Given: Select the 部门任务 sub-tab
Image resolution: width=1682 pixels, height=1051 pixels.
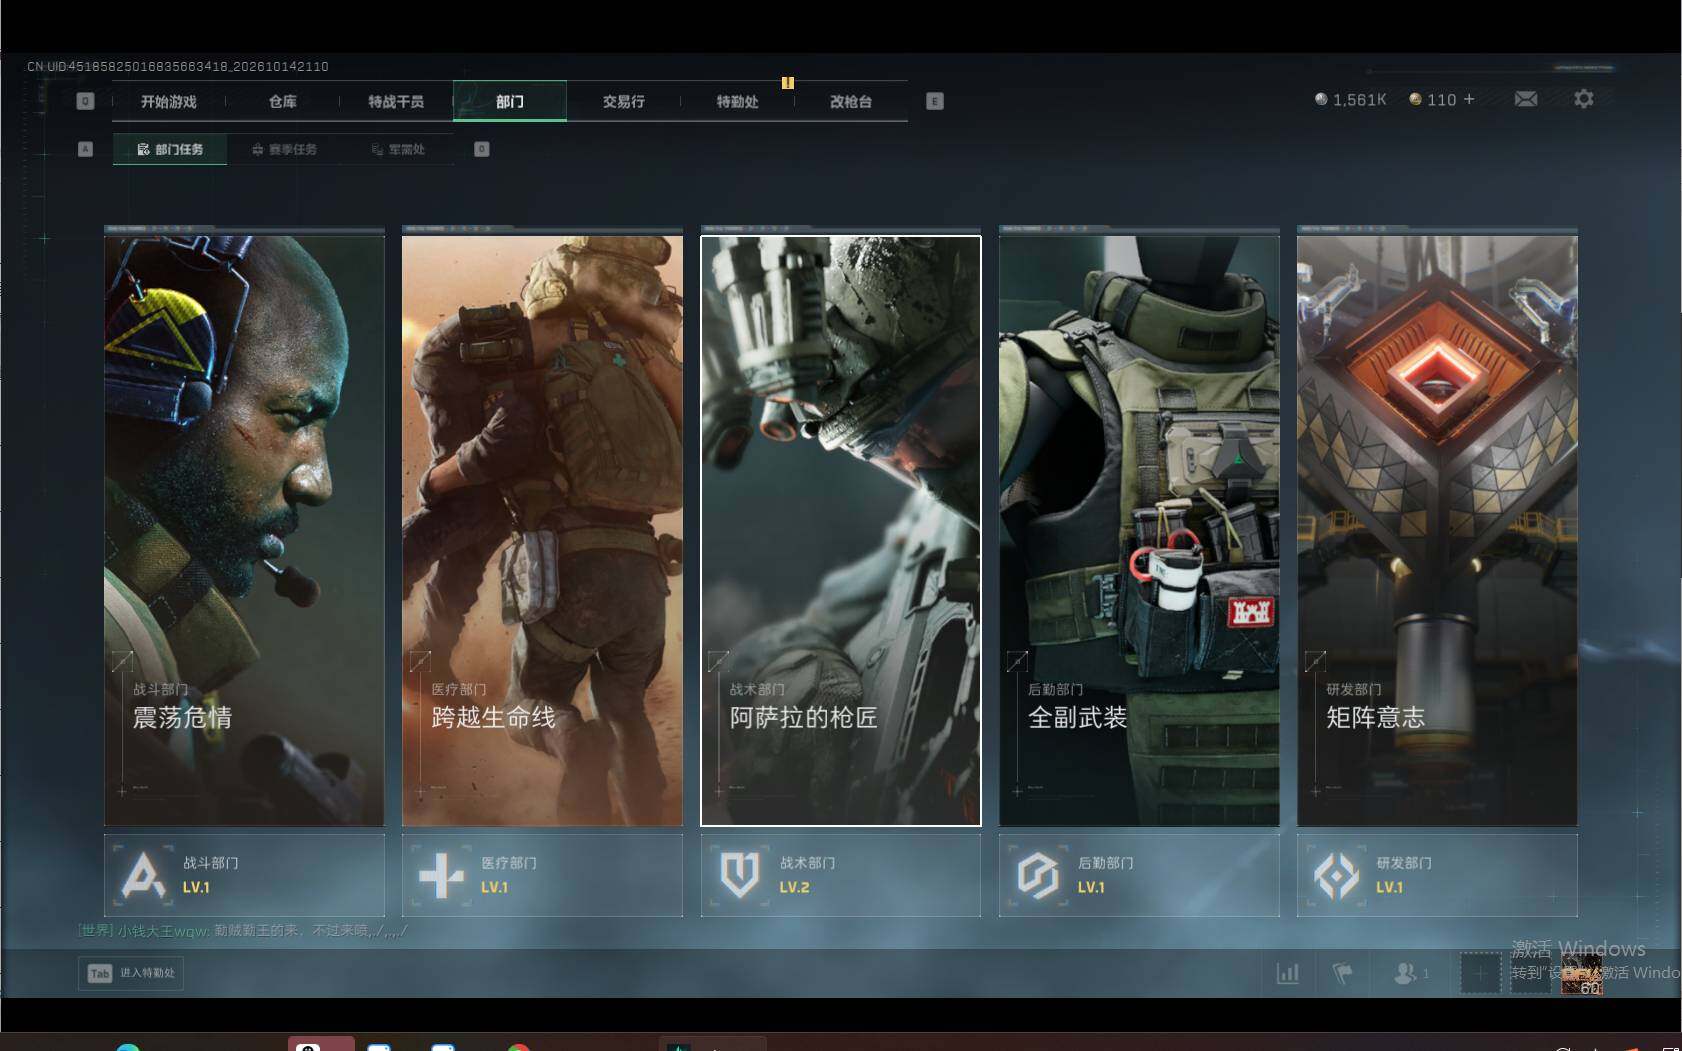Looking at the screenshot, I should (170, 149).
